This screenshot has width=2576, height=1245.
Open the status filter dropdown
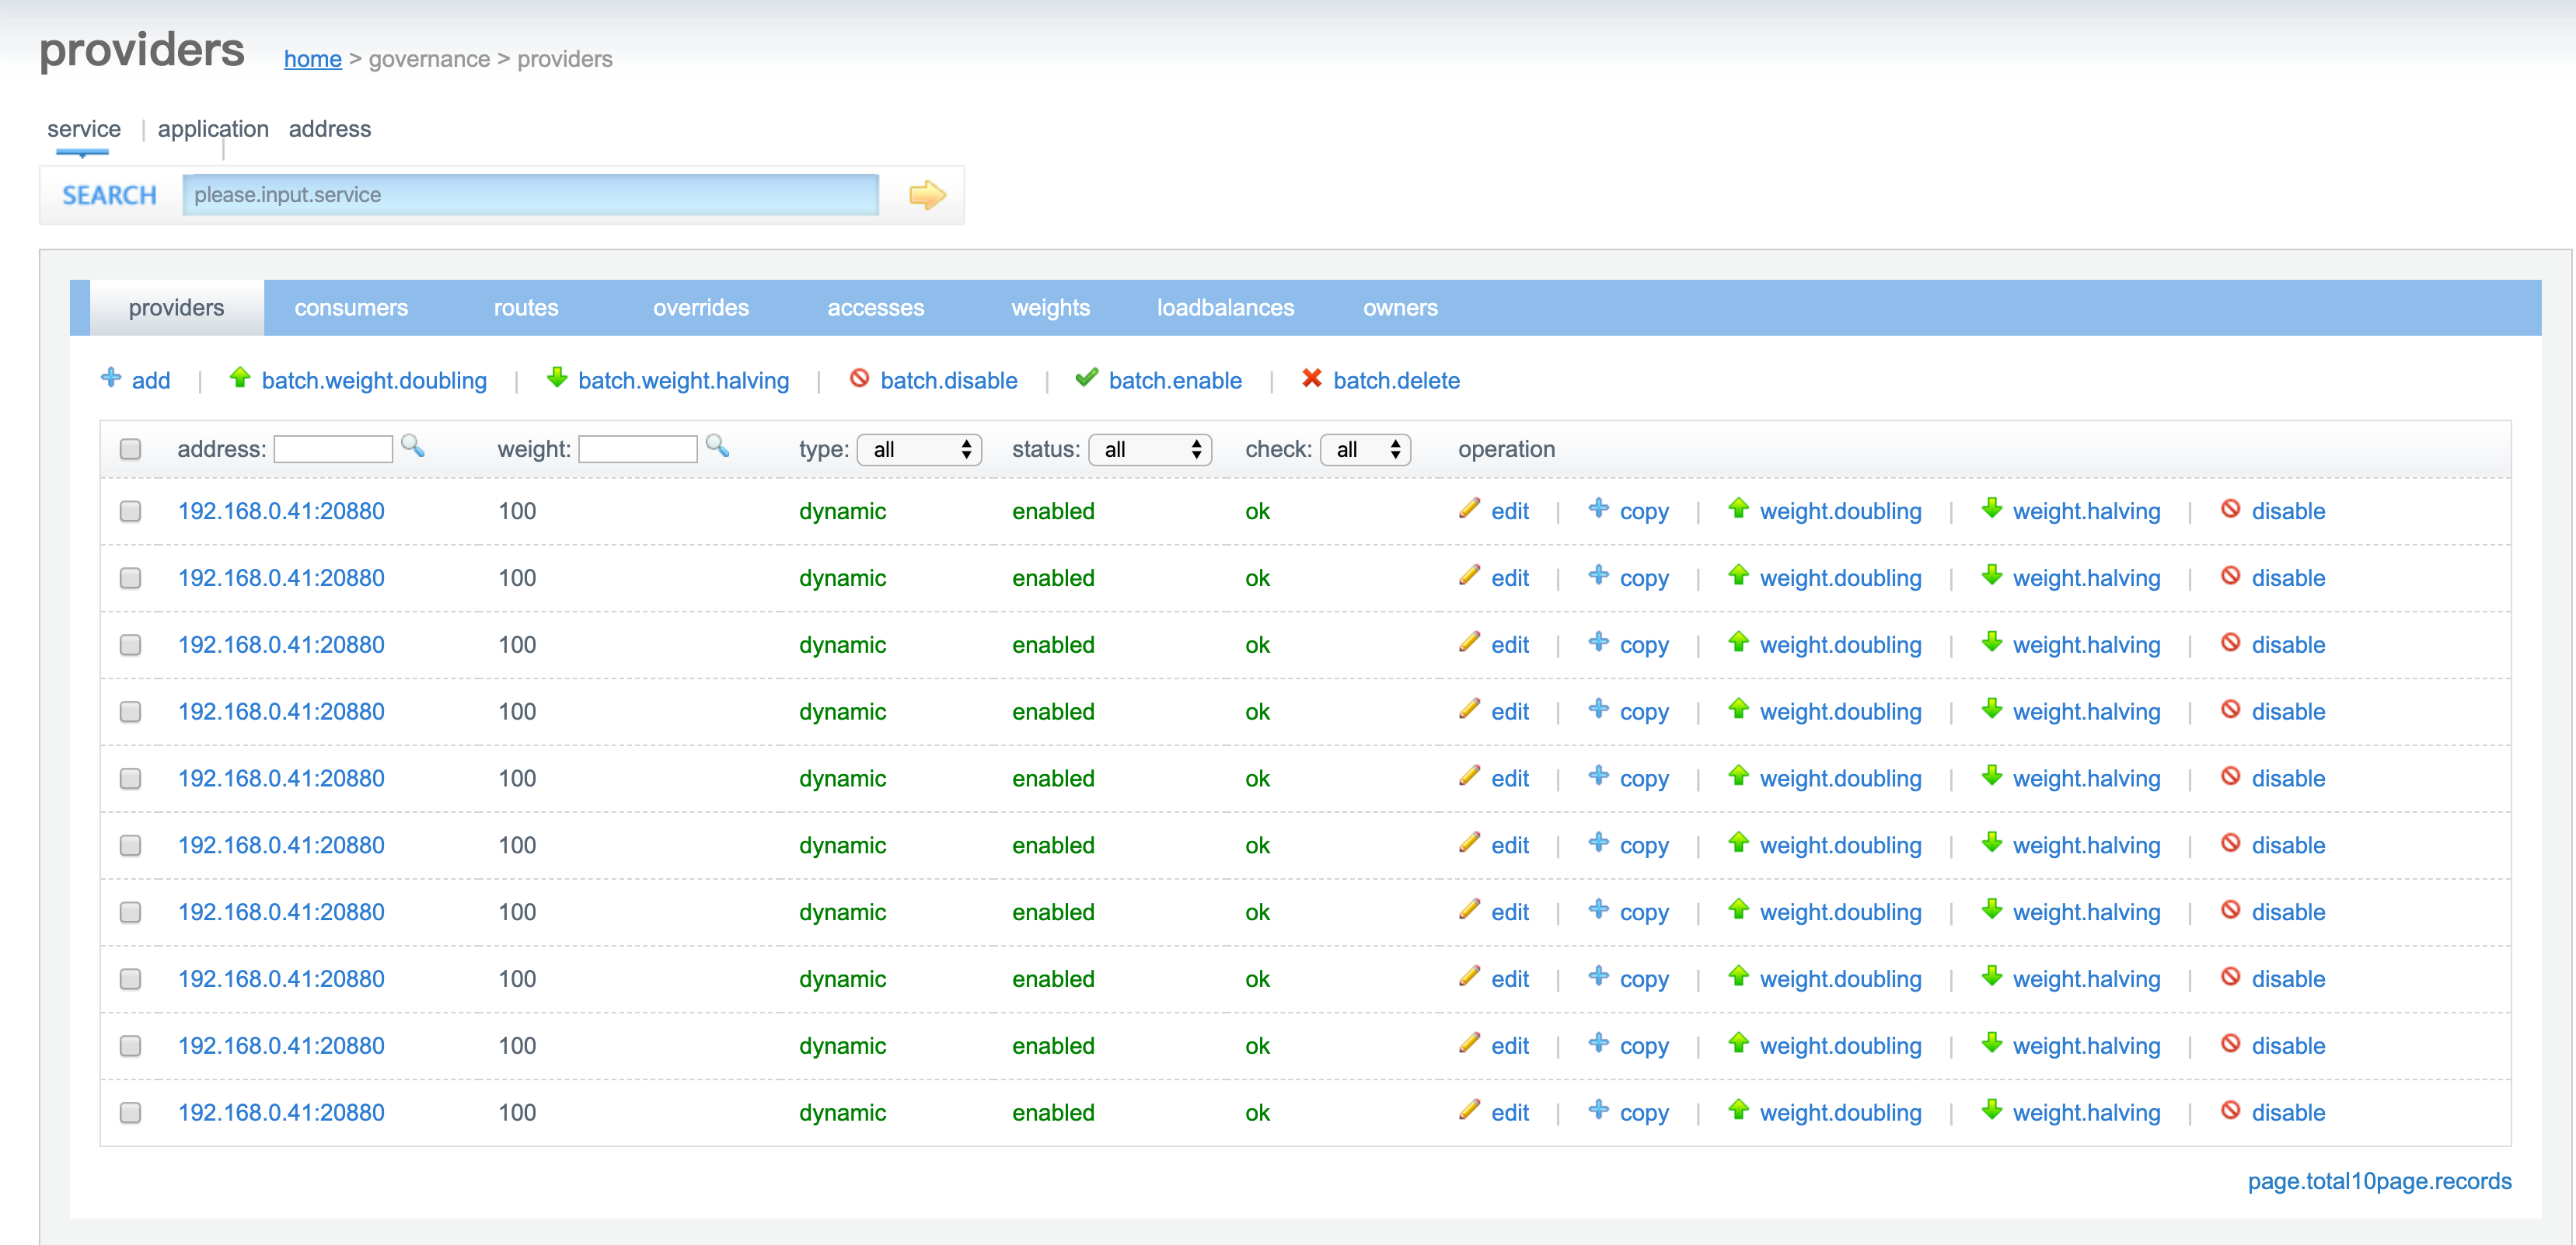point(1150,449)
